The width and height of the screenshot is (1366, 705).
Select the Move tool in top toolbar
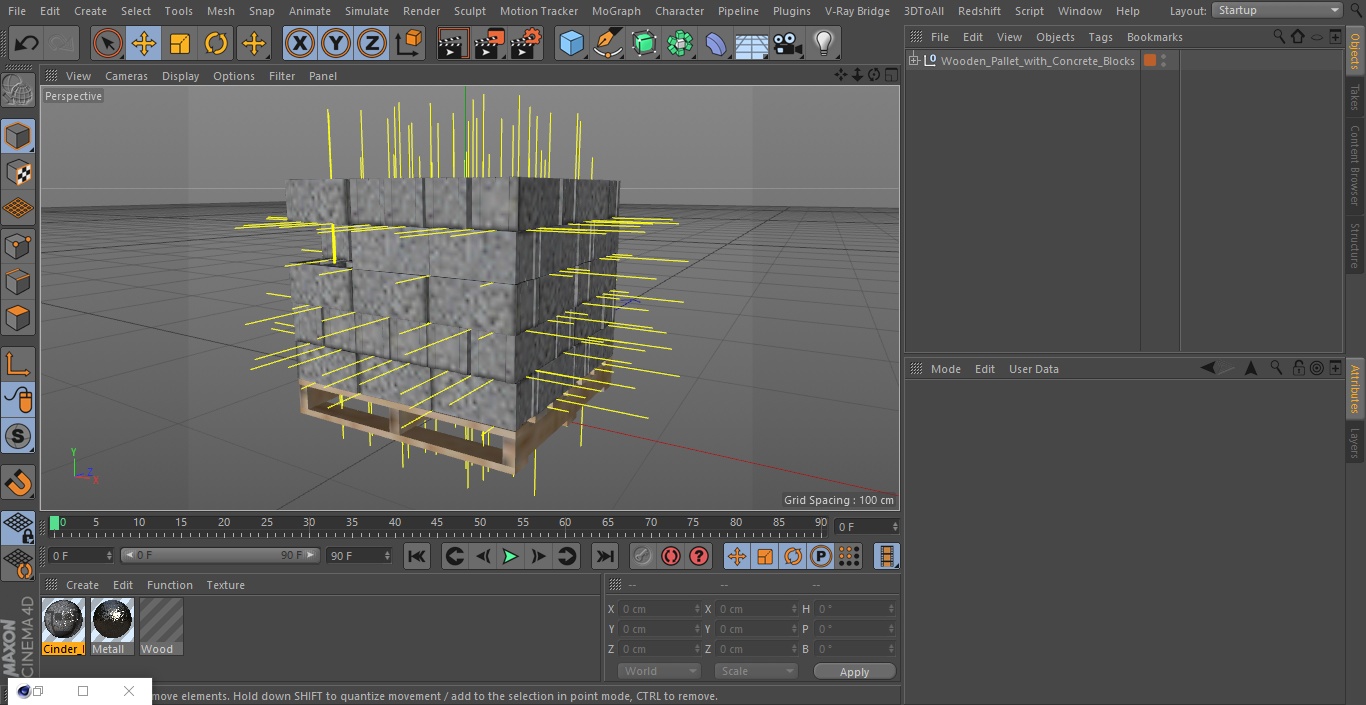tap(144, 44)
